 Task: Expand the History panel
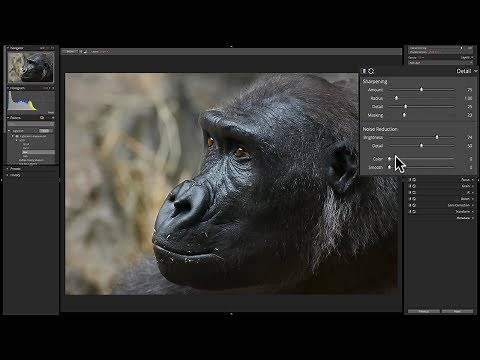8,175
